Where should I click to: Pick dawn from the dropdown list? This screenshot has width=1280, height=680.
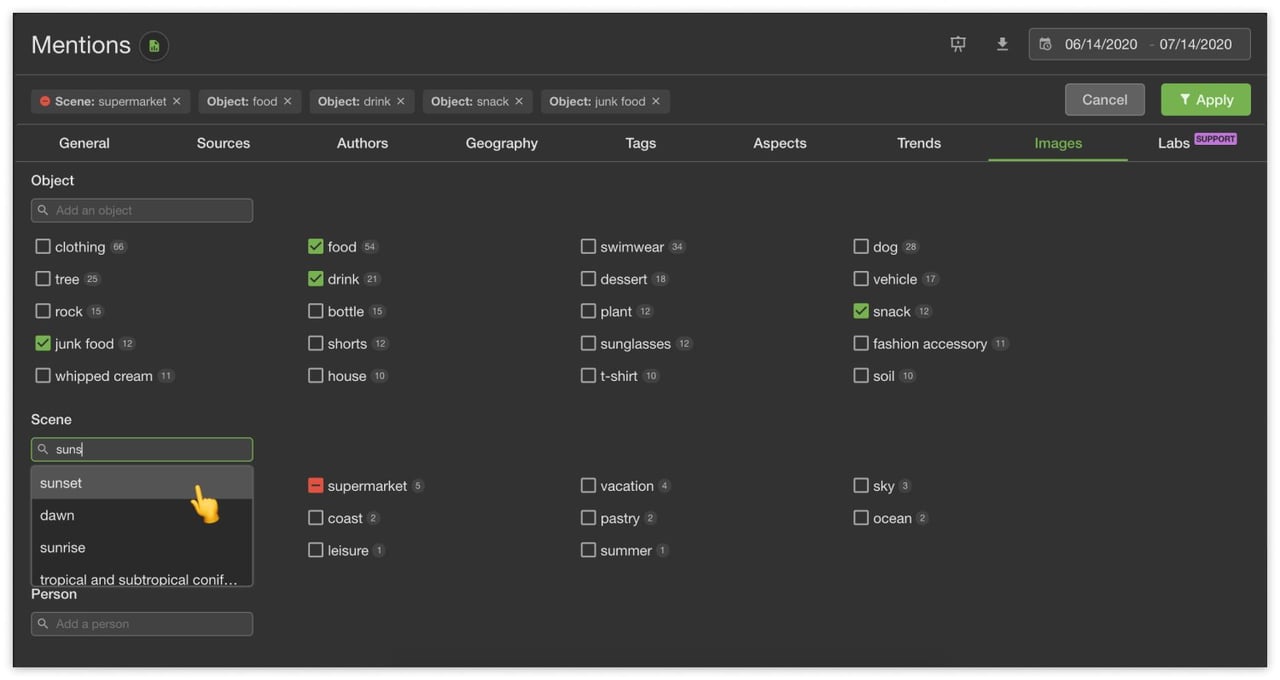point(57,515)
